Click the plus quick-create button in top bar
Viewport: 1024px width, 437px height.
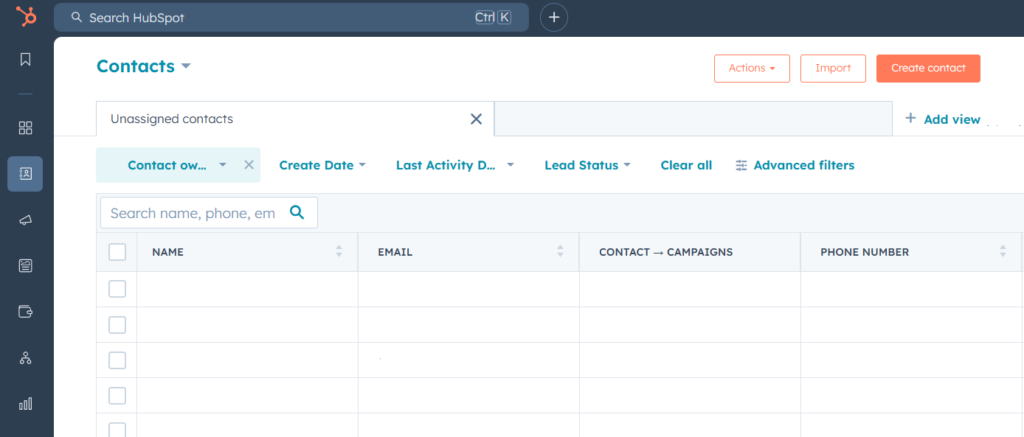point(554,17)
